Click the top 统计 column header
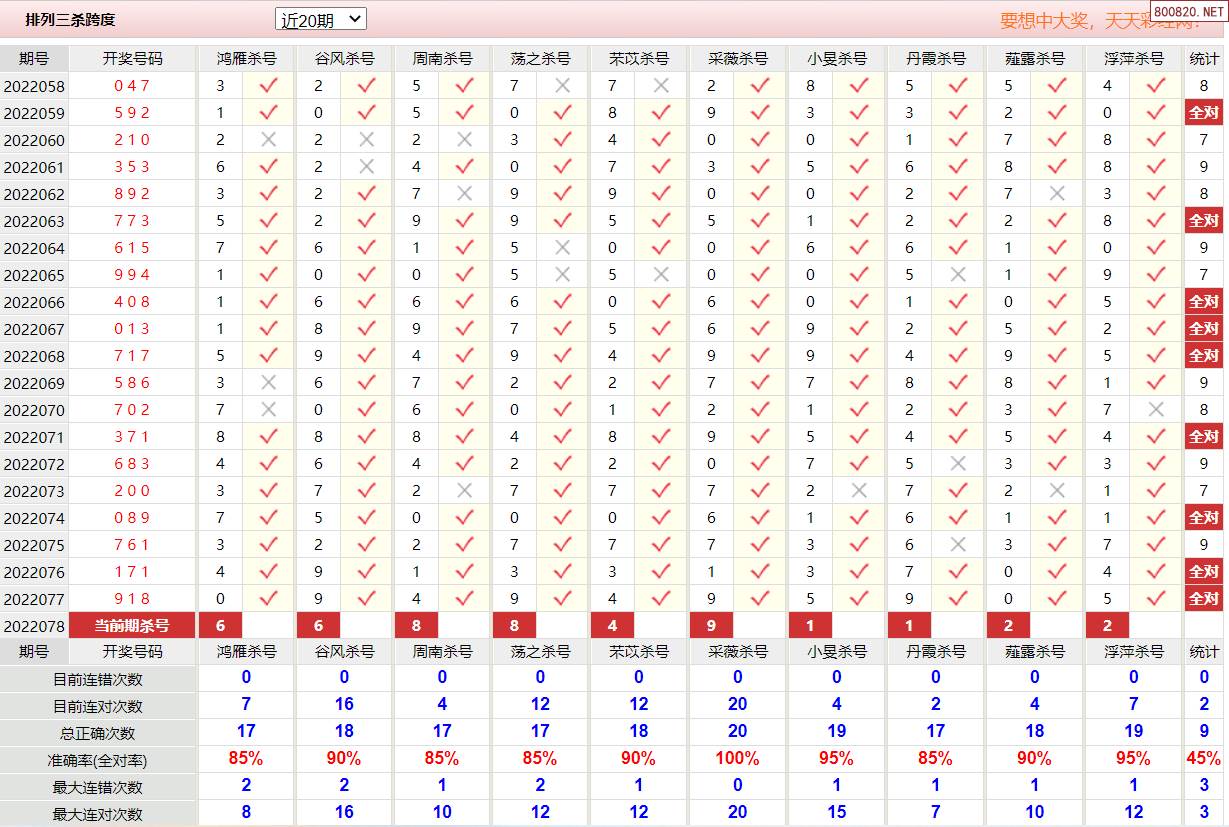 1204,59
